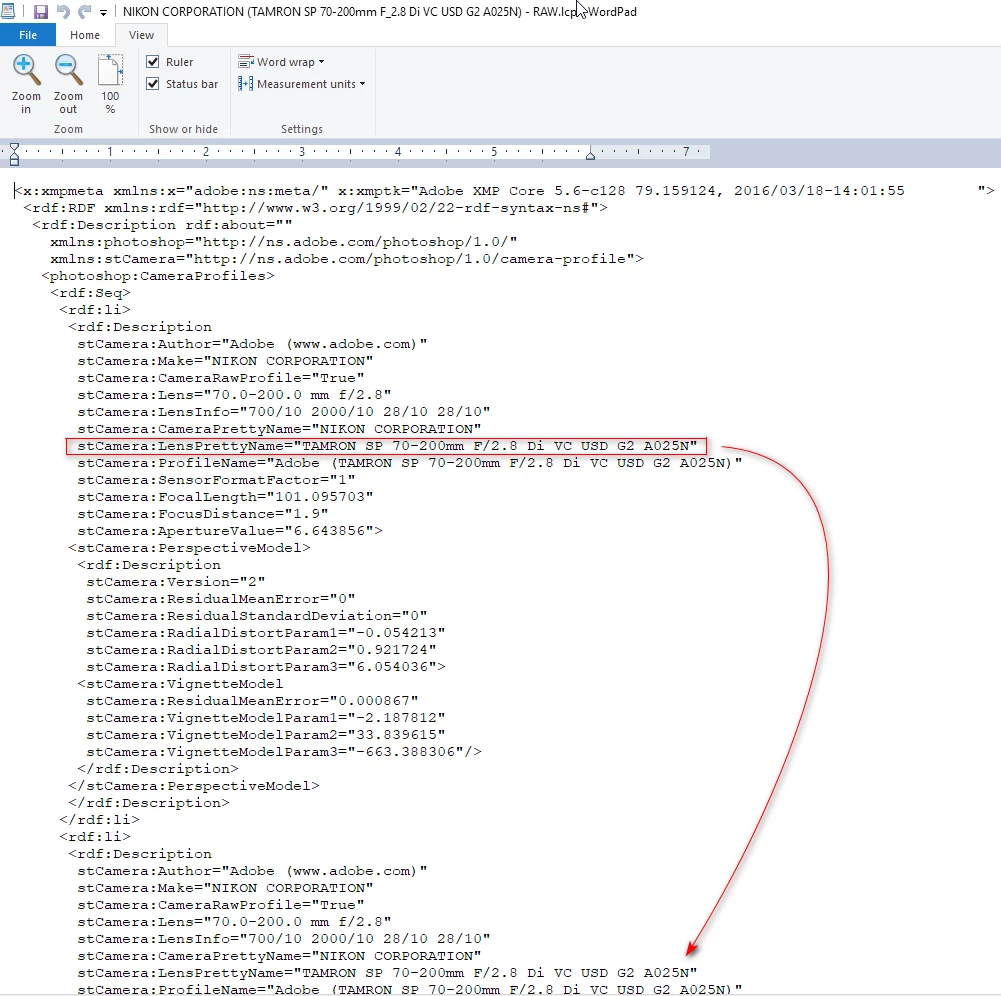This screenshot has height=996, width=1001.
Task: Click the </stCamera:PerspectiveModel> closing tag line
Action: [193, 786]
